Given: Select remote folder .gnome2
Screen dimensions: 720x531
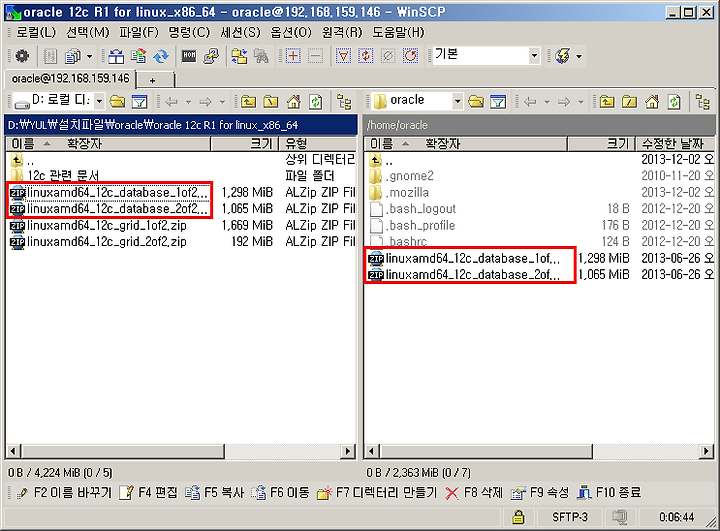Looking at the screenshot, I should pos(401,175).
